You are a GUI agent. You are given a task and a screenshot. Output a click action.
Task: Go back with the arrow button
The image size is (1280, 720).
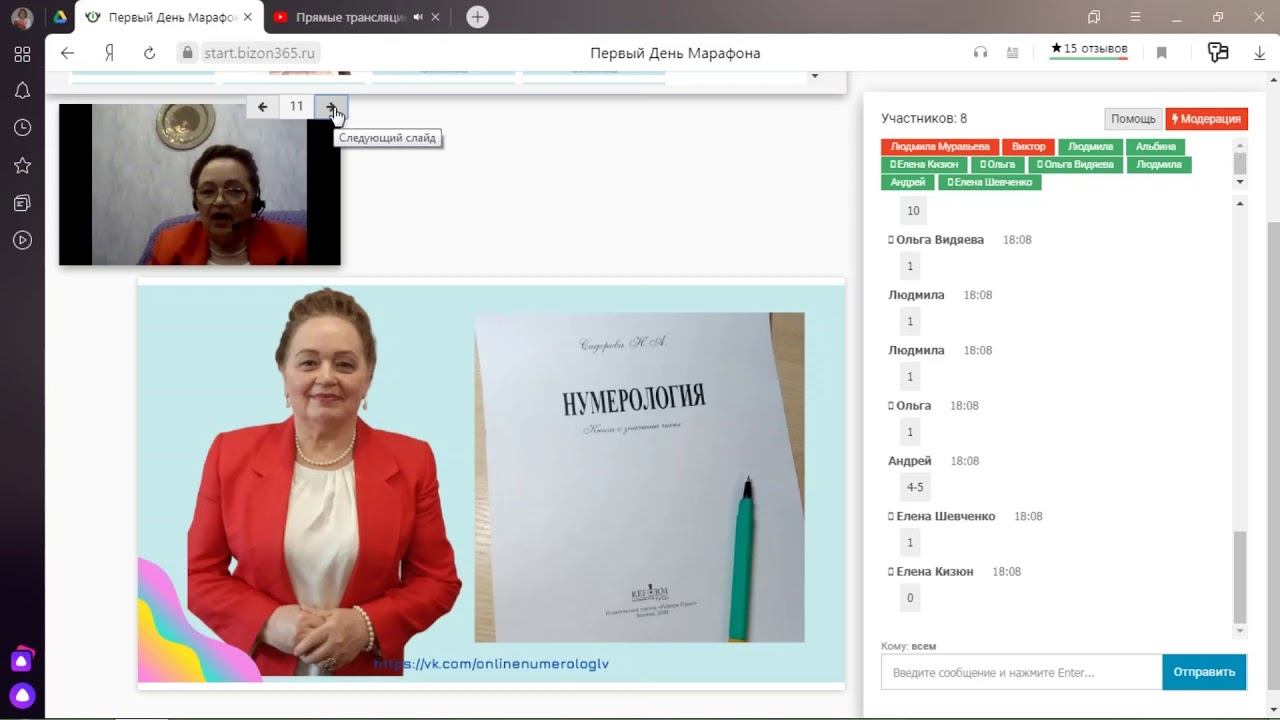pos(67,53)
